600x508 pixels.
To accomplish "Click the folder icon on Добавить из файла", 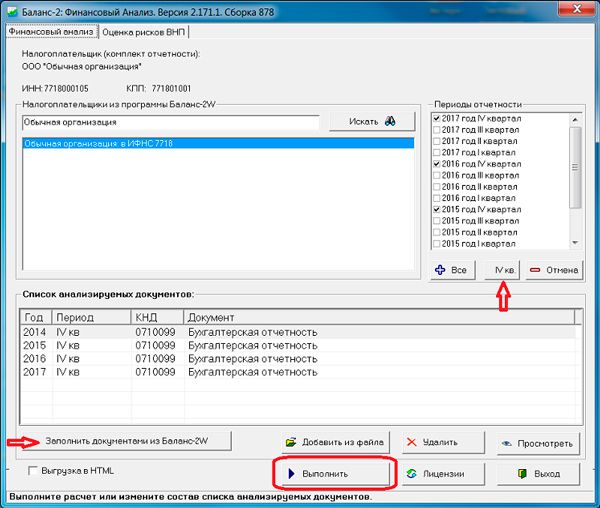I will pos(291,442).
